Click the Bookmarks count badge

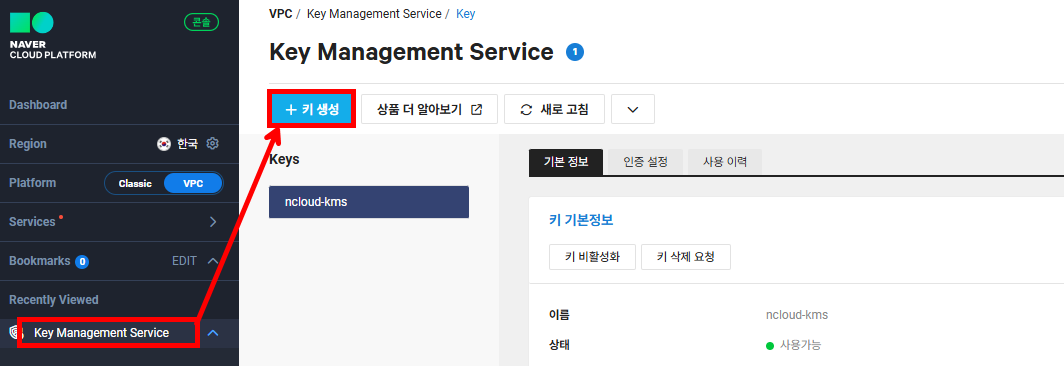click(82, 261)
